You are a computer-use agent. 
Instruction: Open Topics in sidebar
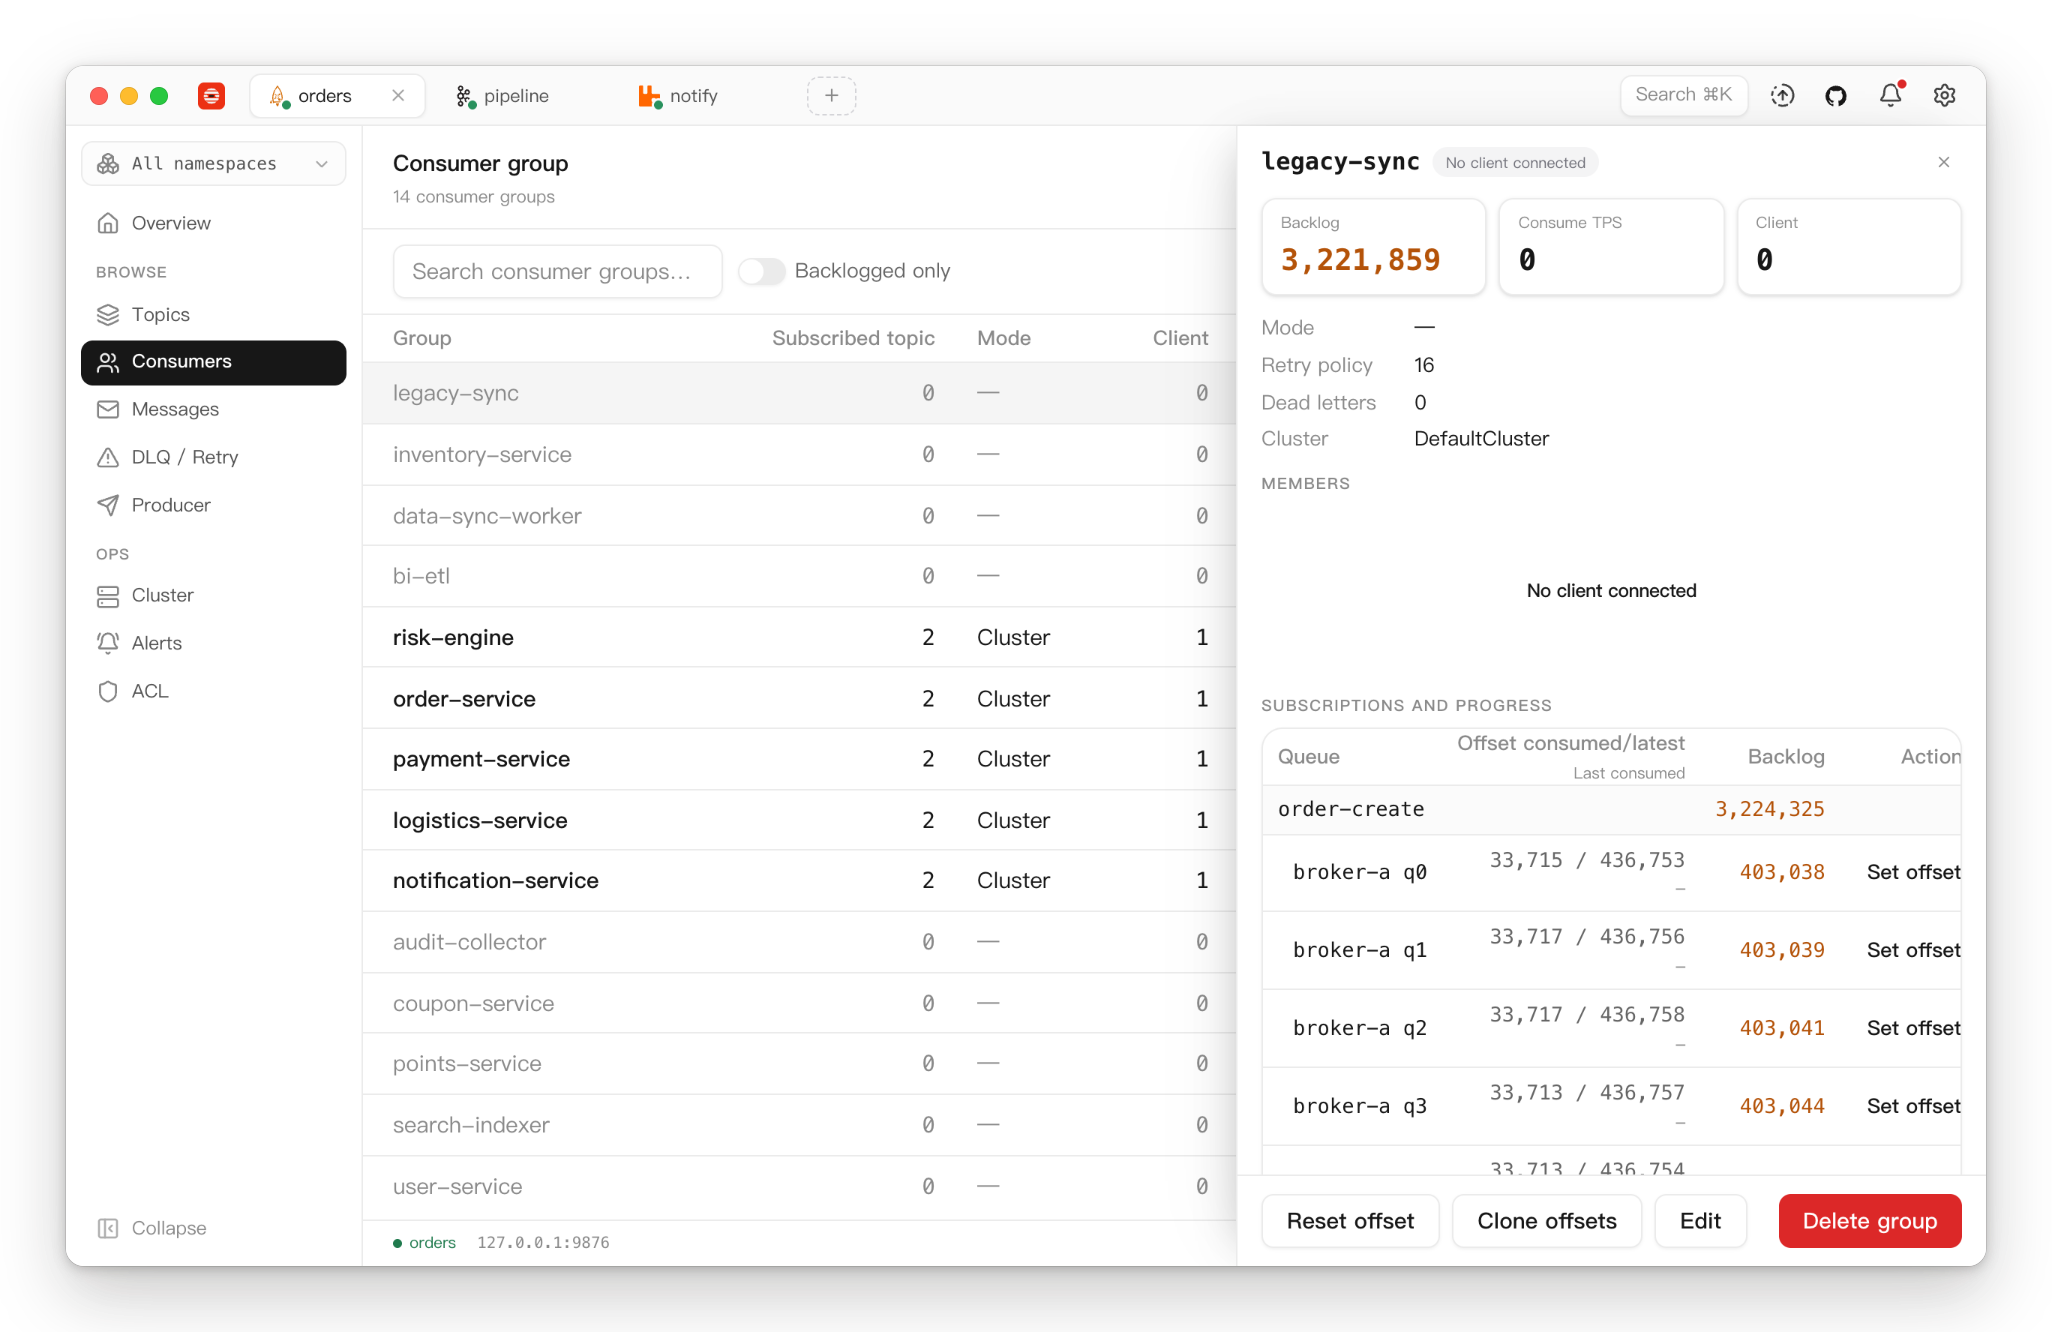pyautogui.click(x=213, y=315)
